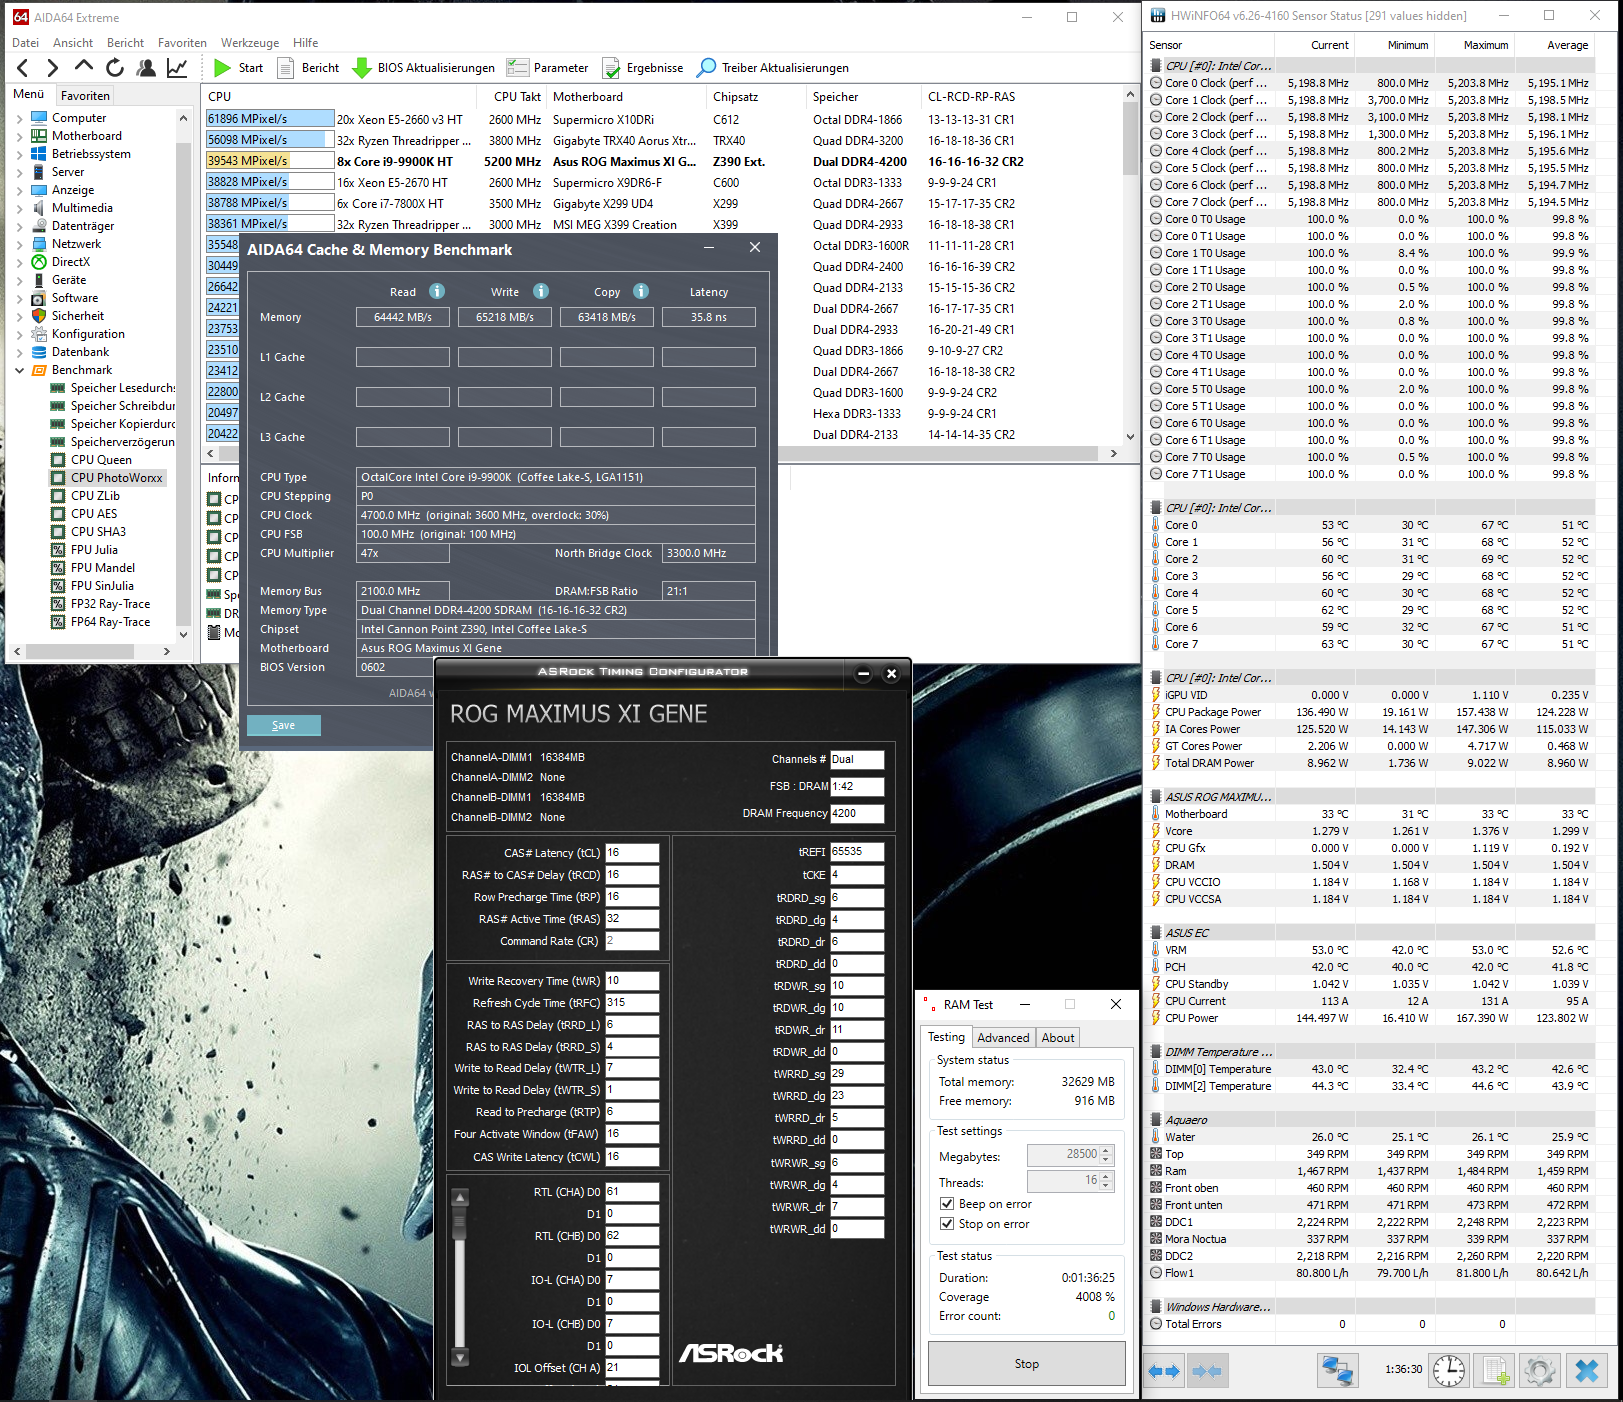This screenshot has height=1402, width=1623.
Task: Click the refresh arrow in AIDA64 toolbar
Action: pos(115,68)
